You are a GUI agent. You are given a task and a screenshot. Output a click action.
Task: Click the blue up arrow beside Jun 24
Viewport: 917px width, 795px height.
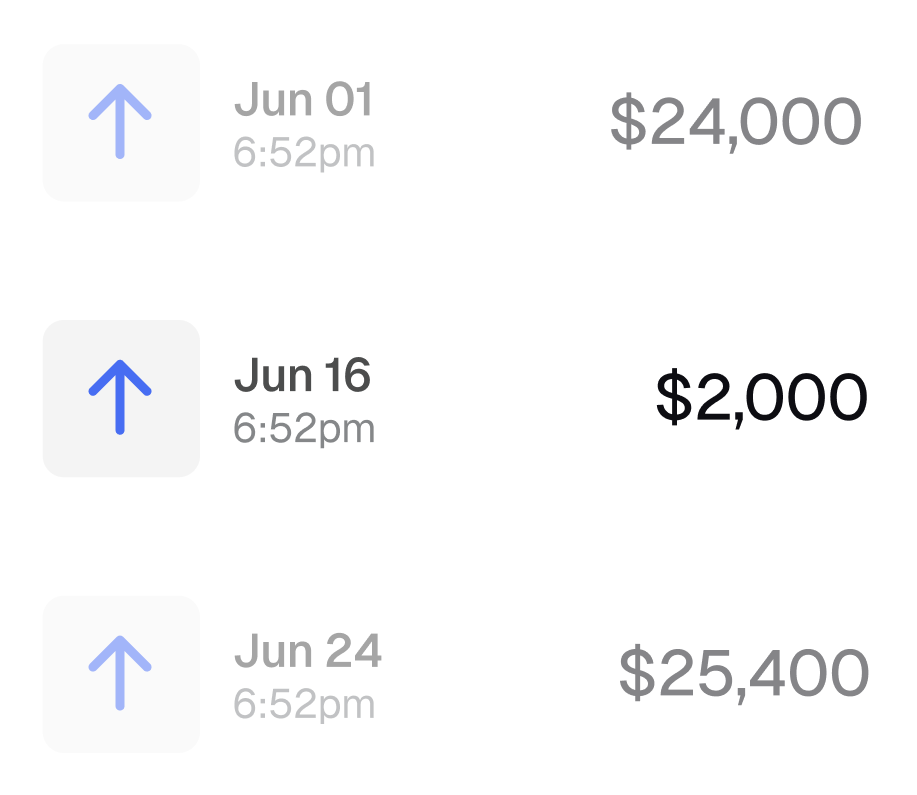[x=120, y=673]
